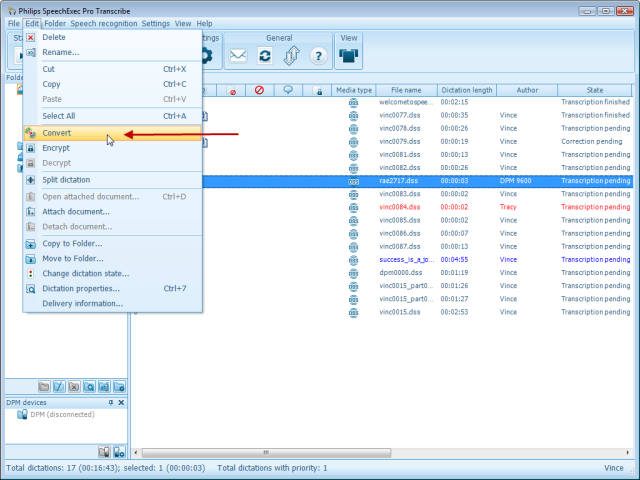Sort by Media type column
Image resolution: width=640 pixels, height=480 pixels.
pos(354,90)
